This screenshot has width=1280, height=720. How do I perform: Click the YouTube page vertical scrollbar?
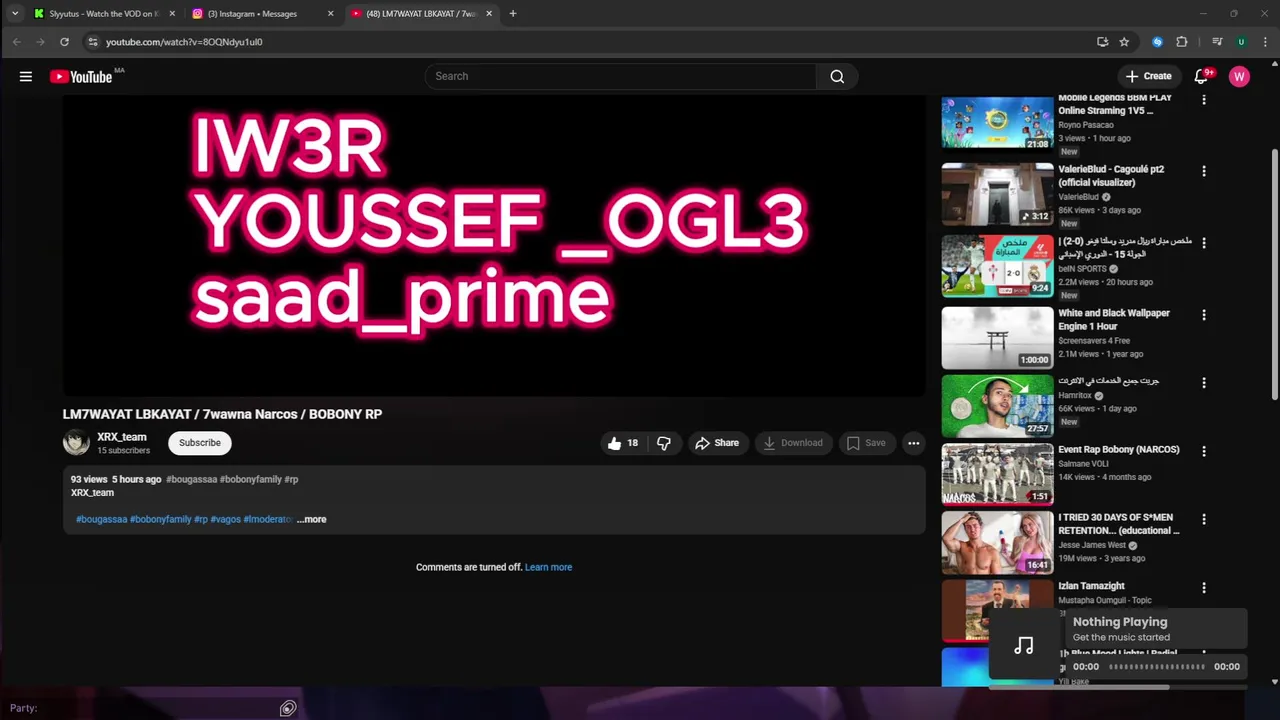point(1274,275)
